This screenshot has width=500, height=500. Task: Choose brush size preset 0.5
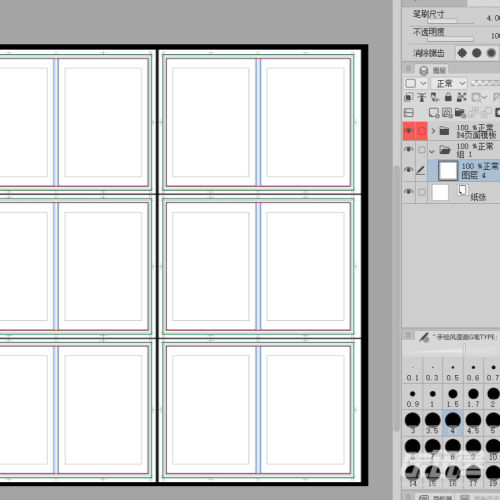tap(453, 371)
